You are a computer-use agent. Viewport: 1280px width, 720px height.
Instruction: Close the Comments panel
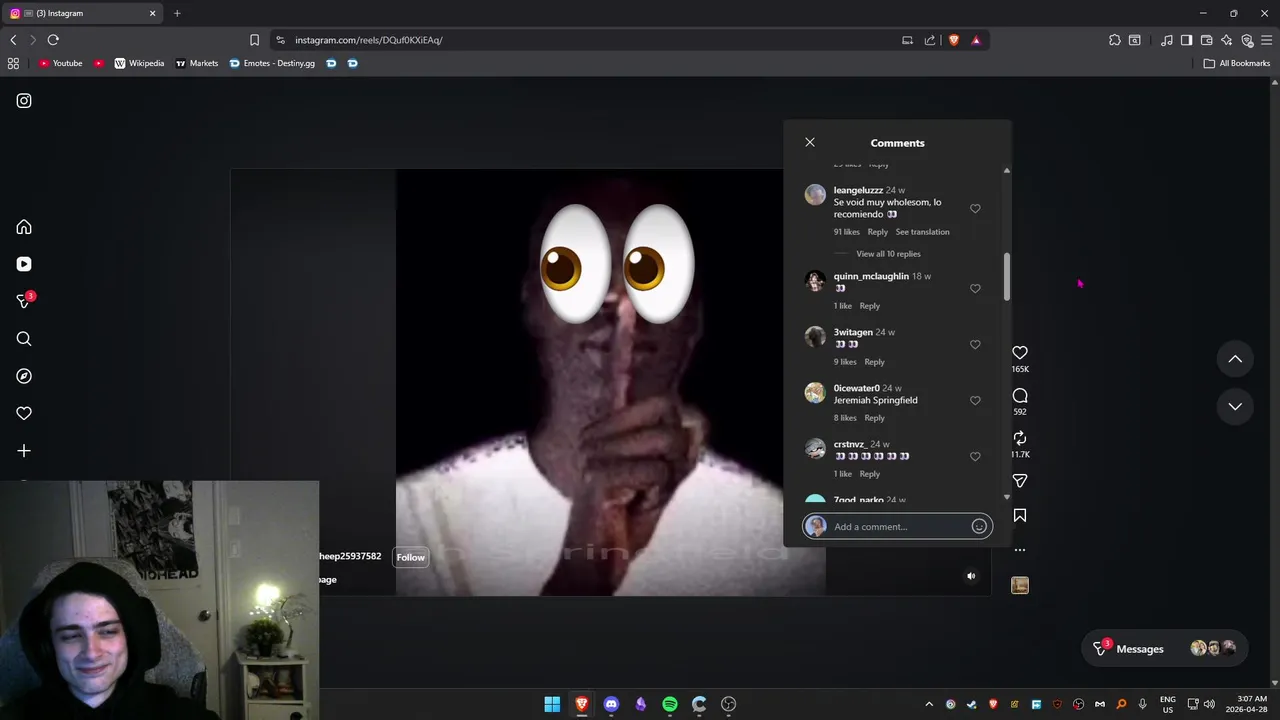(x=810, y=142)
